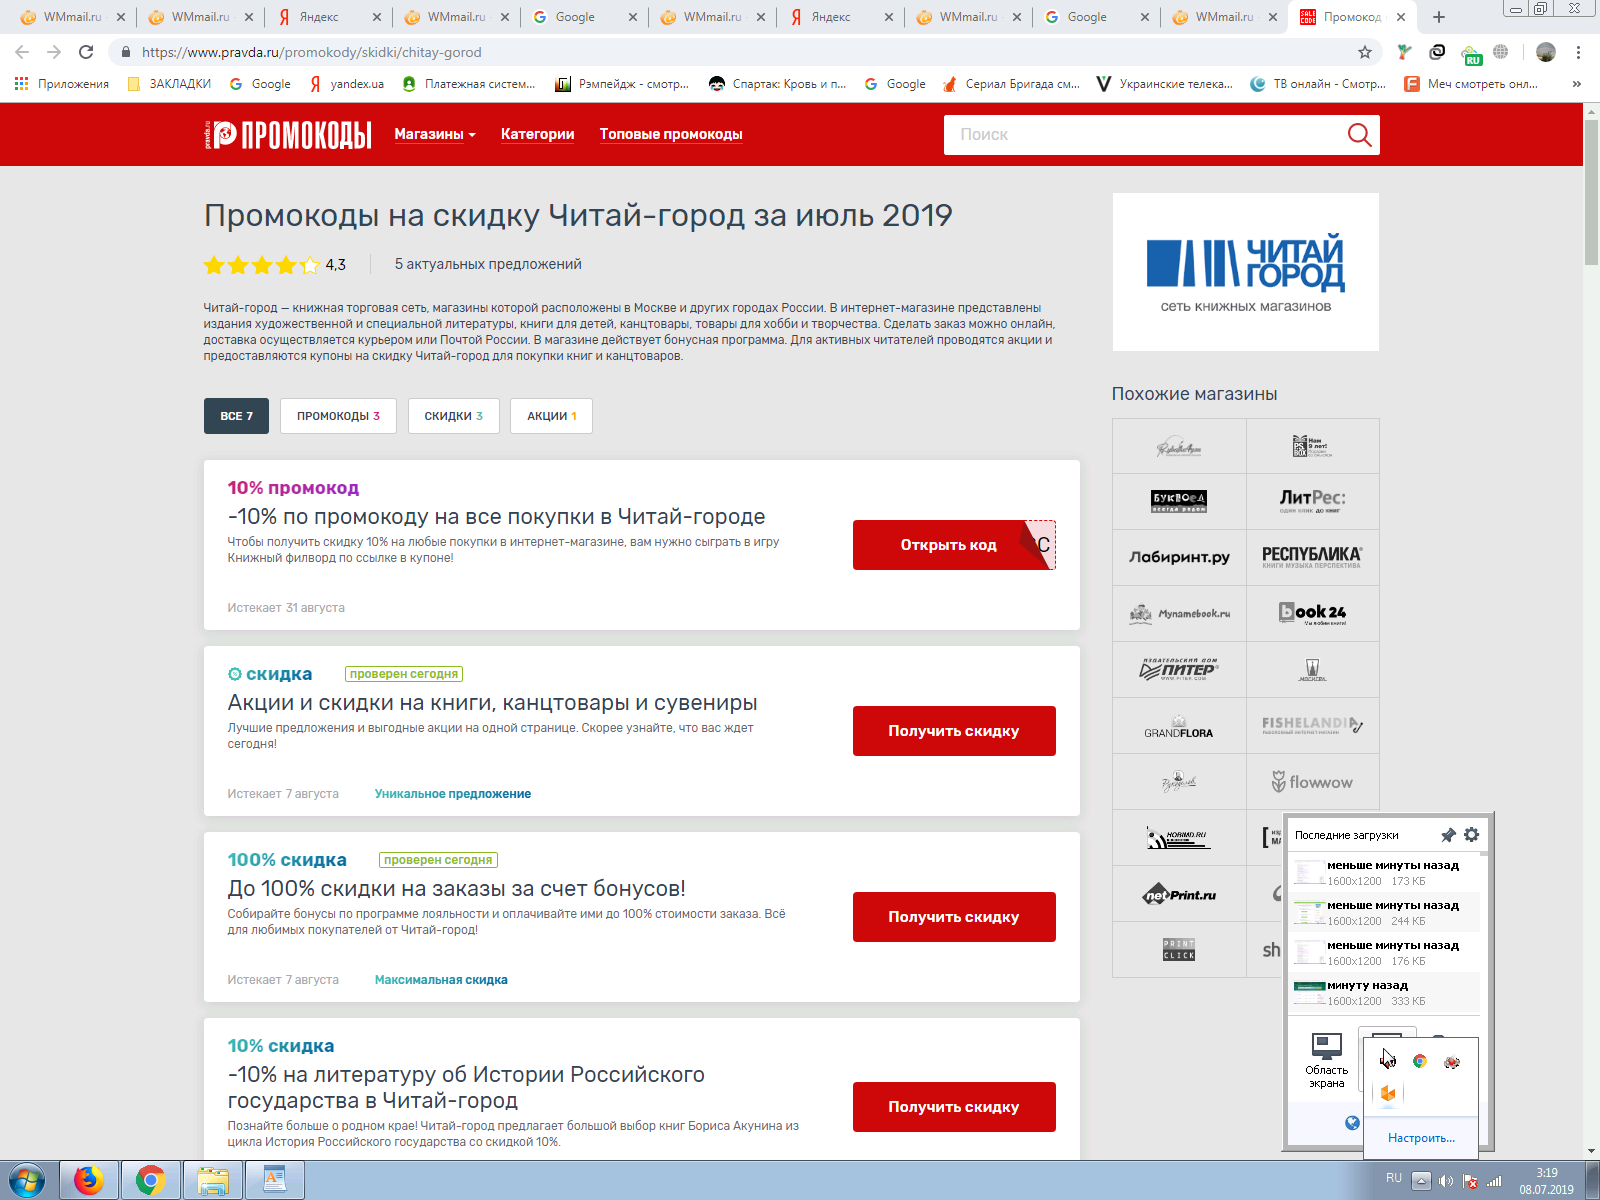Open Chrome's three-dot menu
1600x1200 pixels.
(1578, 52)
